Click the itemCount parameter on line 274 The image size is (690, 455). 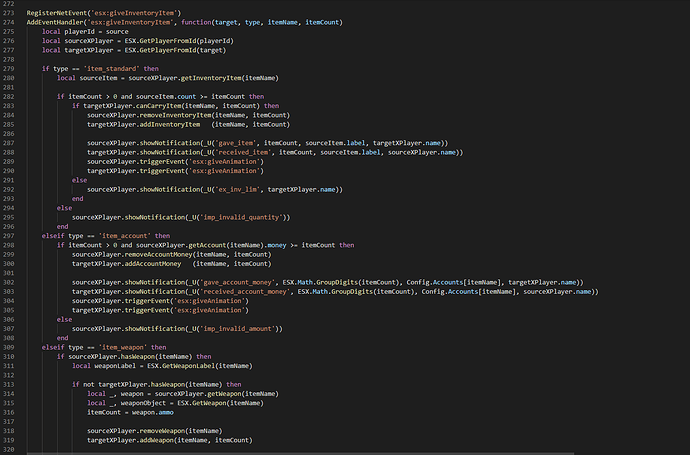[322, 22]
